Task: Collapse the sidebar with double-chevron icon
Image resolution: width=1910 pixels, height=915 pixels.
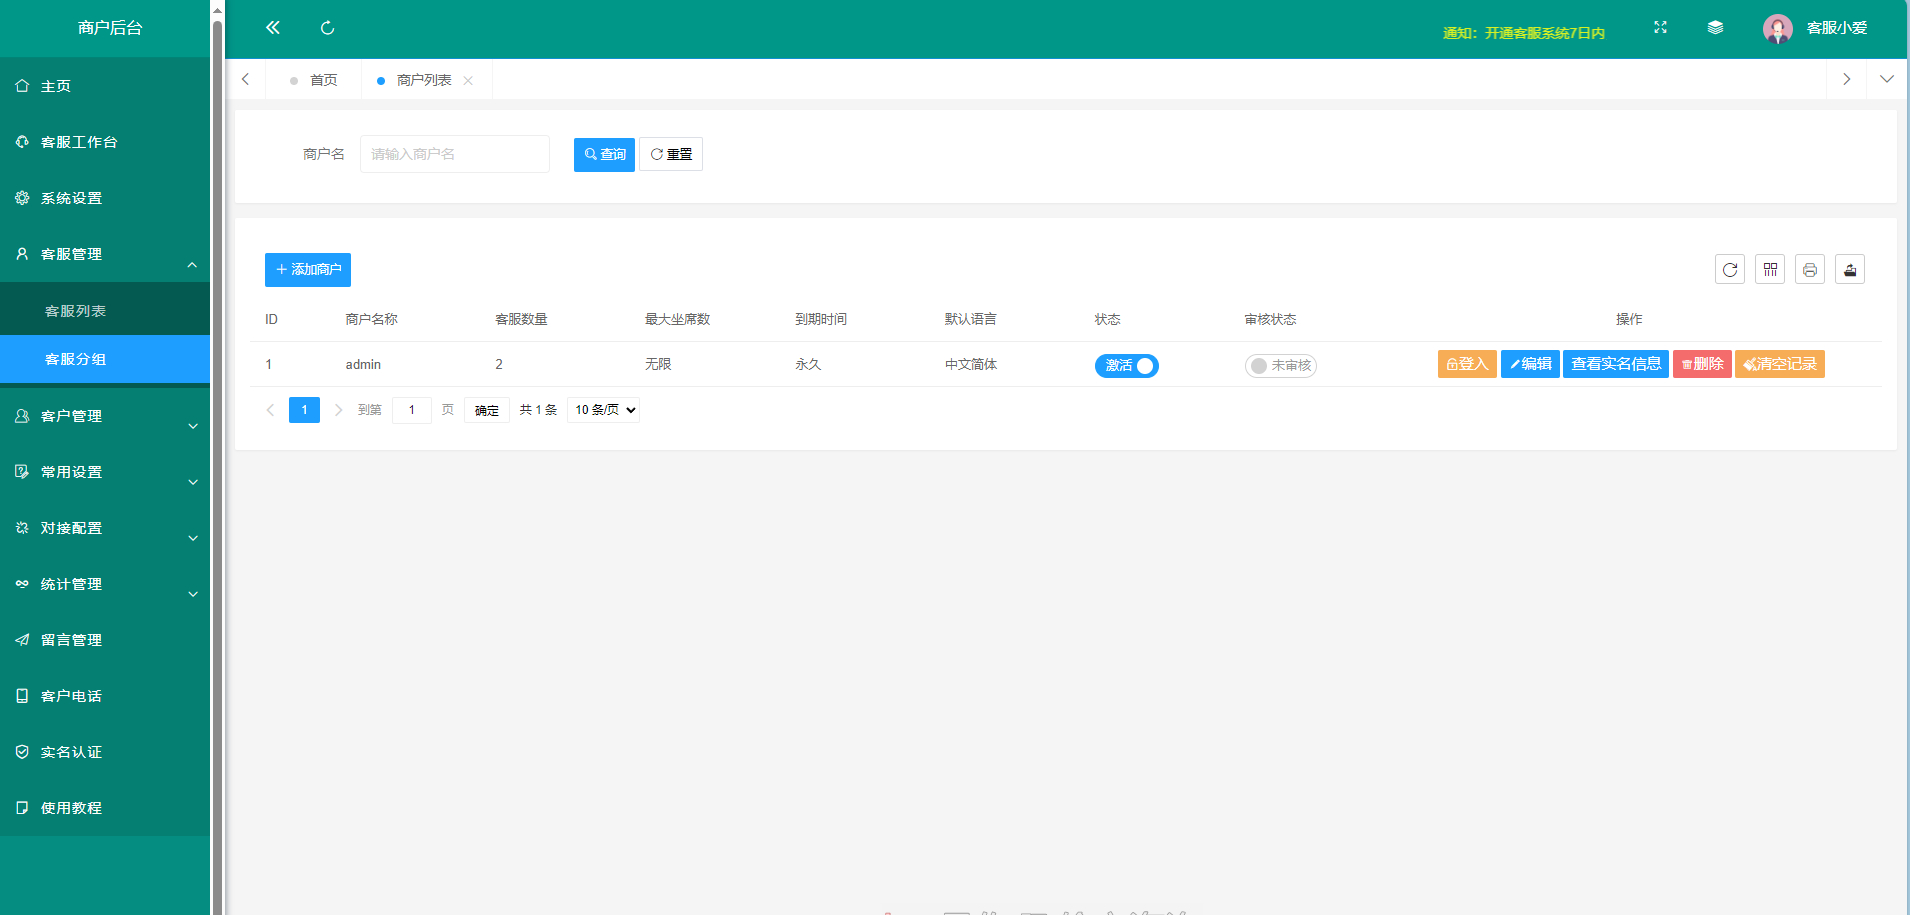Action: (x=272, y=28)
